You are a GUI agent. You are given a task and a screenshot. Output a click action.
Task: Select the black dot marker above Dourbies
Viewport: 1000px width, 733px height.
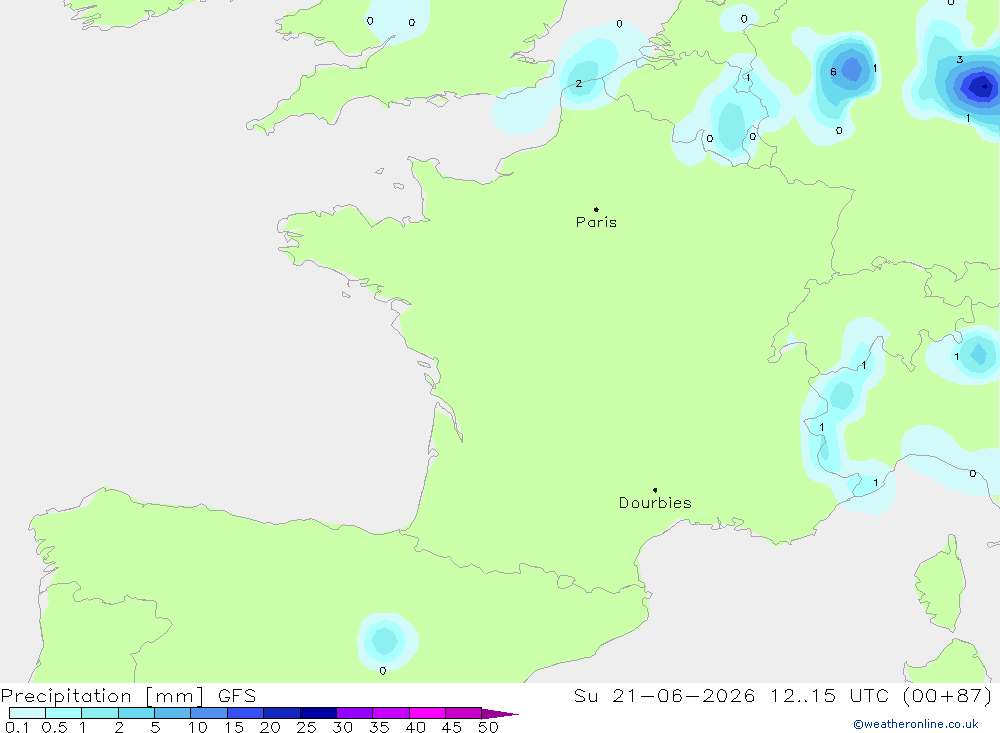tap(655, 490)
